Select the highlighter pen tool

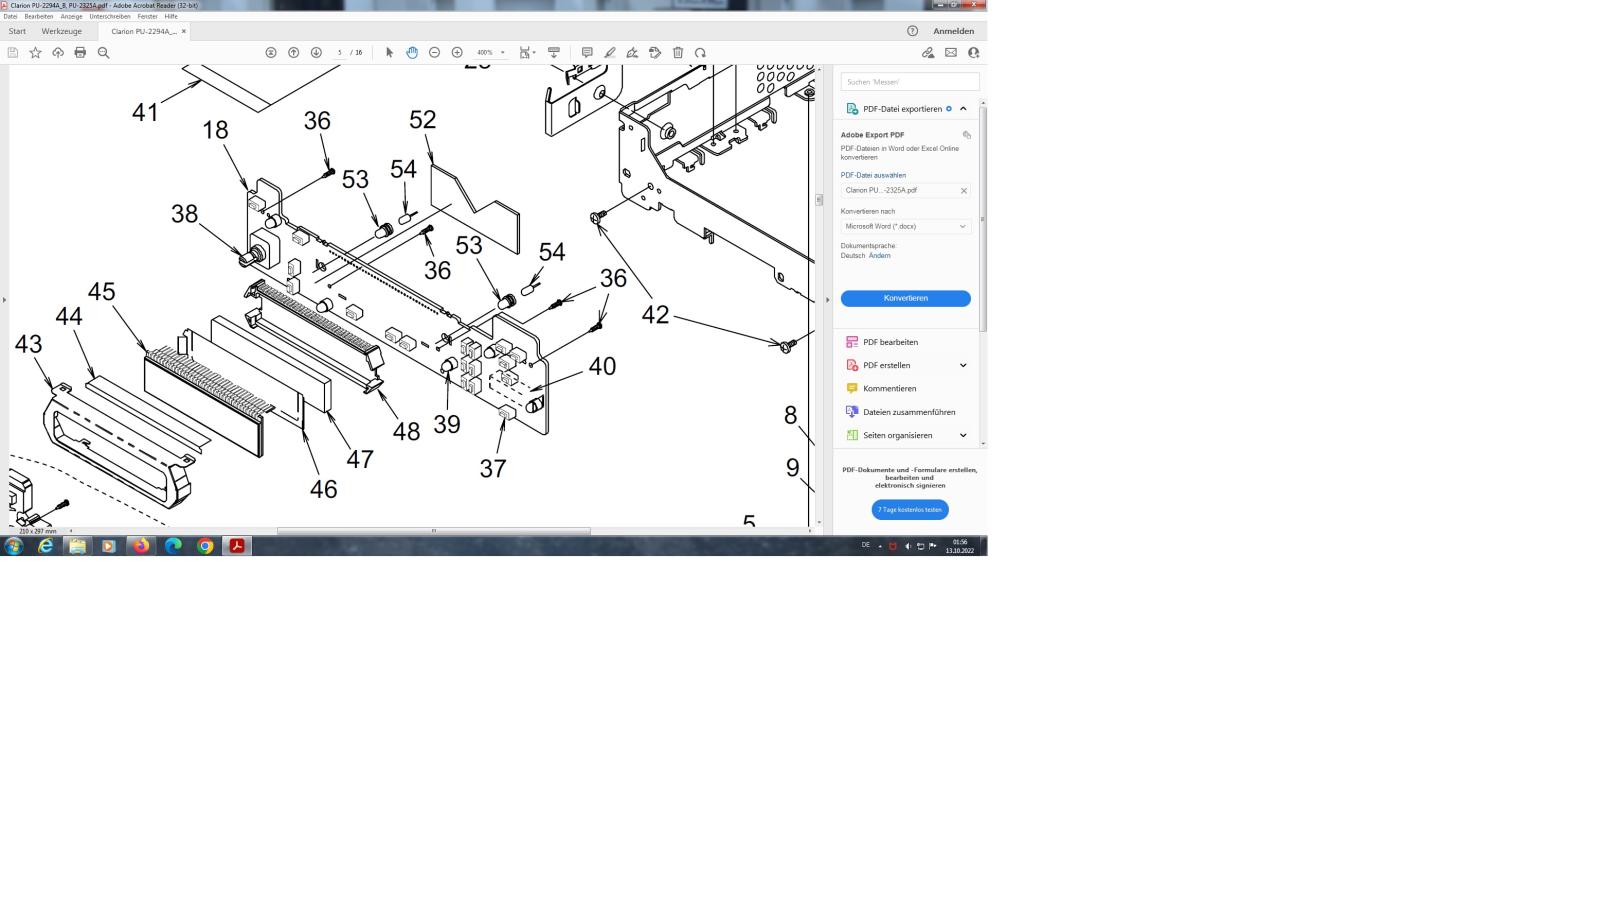[610, 52]
